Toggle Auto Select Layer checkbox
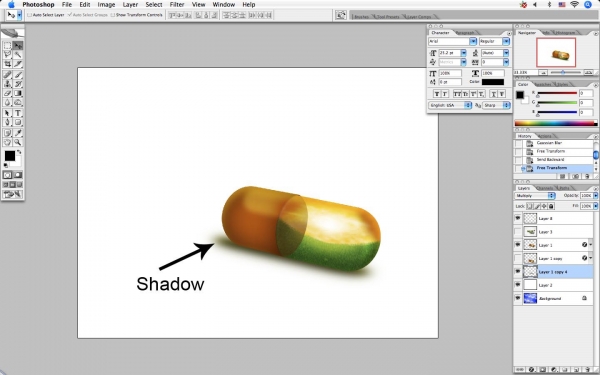600x375 pixels. [x=29, y=15]
